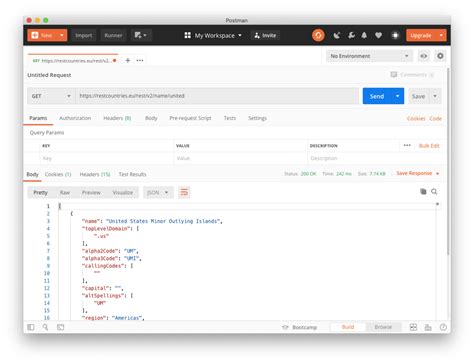Click the environment quick look eye icon
Screen dimensions: 474x364
pyautogui.click(x=424, y=56)
